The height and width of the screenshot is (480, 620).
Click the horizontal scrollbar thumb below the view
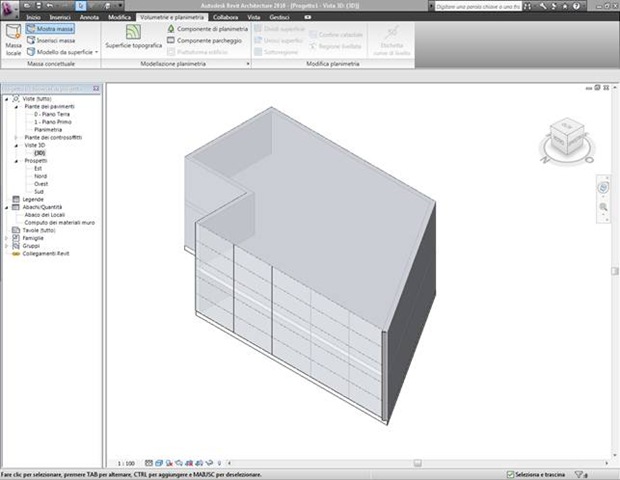click(418, 463)
